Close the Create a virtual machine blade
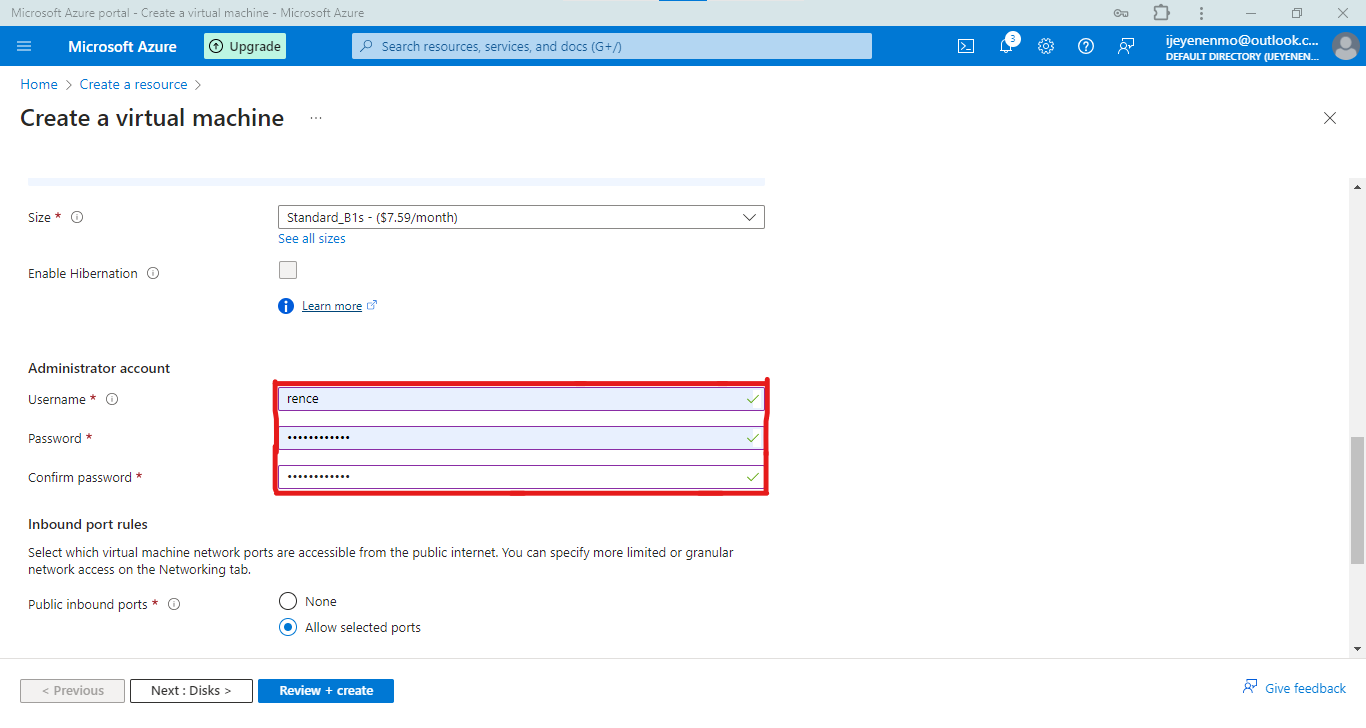 (x=1330, y=118)
